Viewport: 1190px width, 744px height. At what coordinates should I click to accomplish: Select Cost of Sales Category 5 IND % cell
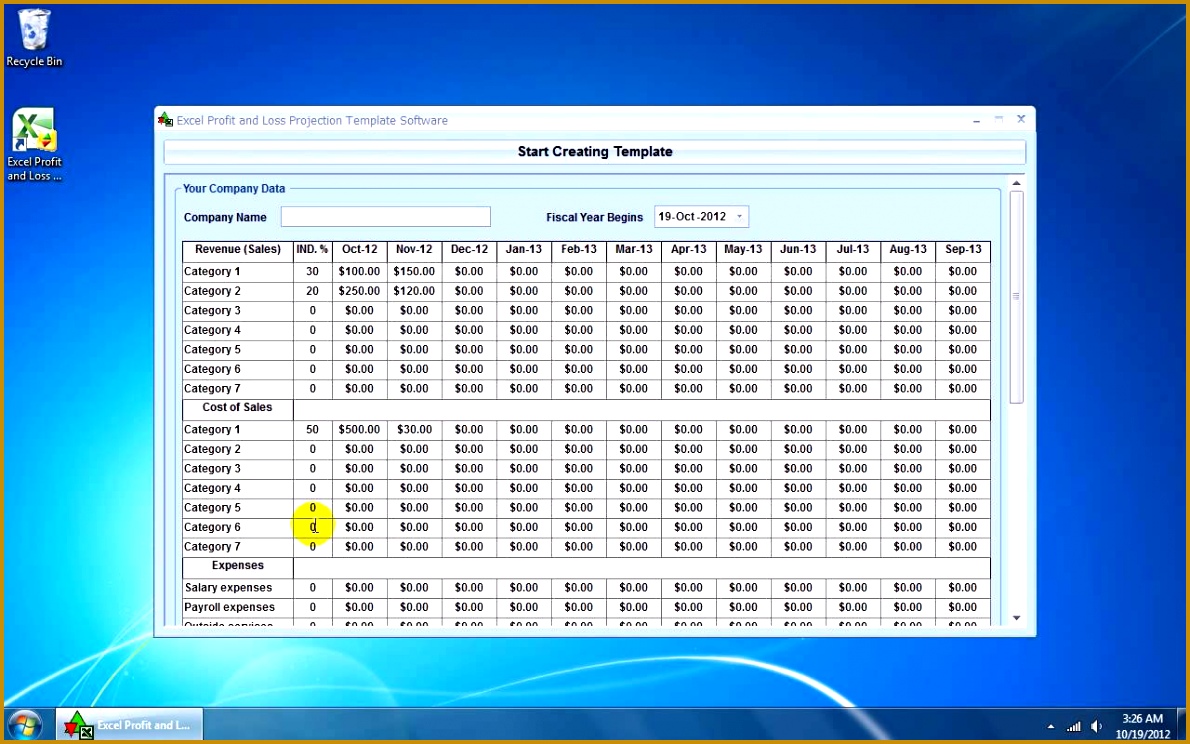pos(313,507)
